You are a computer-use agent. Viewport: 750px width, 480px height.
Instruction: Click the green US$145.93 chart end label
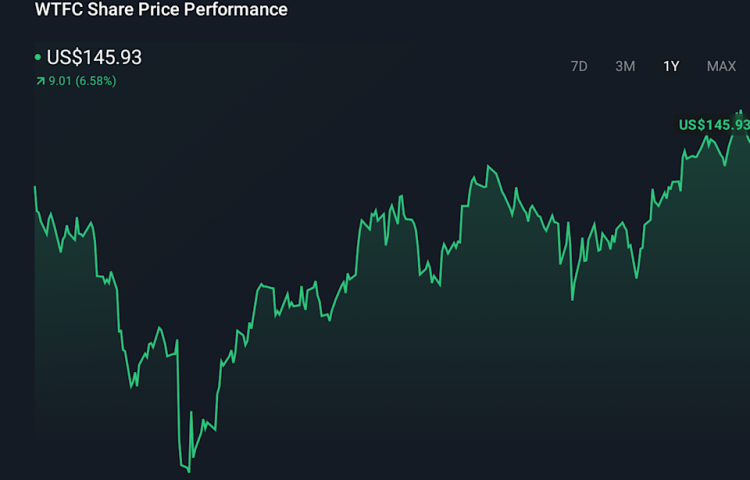pyautogui.click(x=713, y=125)
